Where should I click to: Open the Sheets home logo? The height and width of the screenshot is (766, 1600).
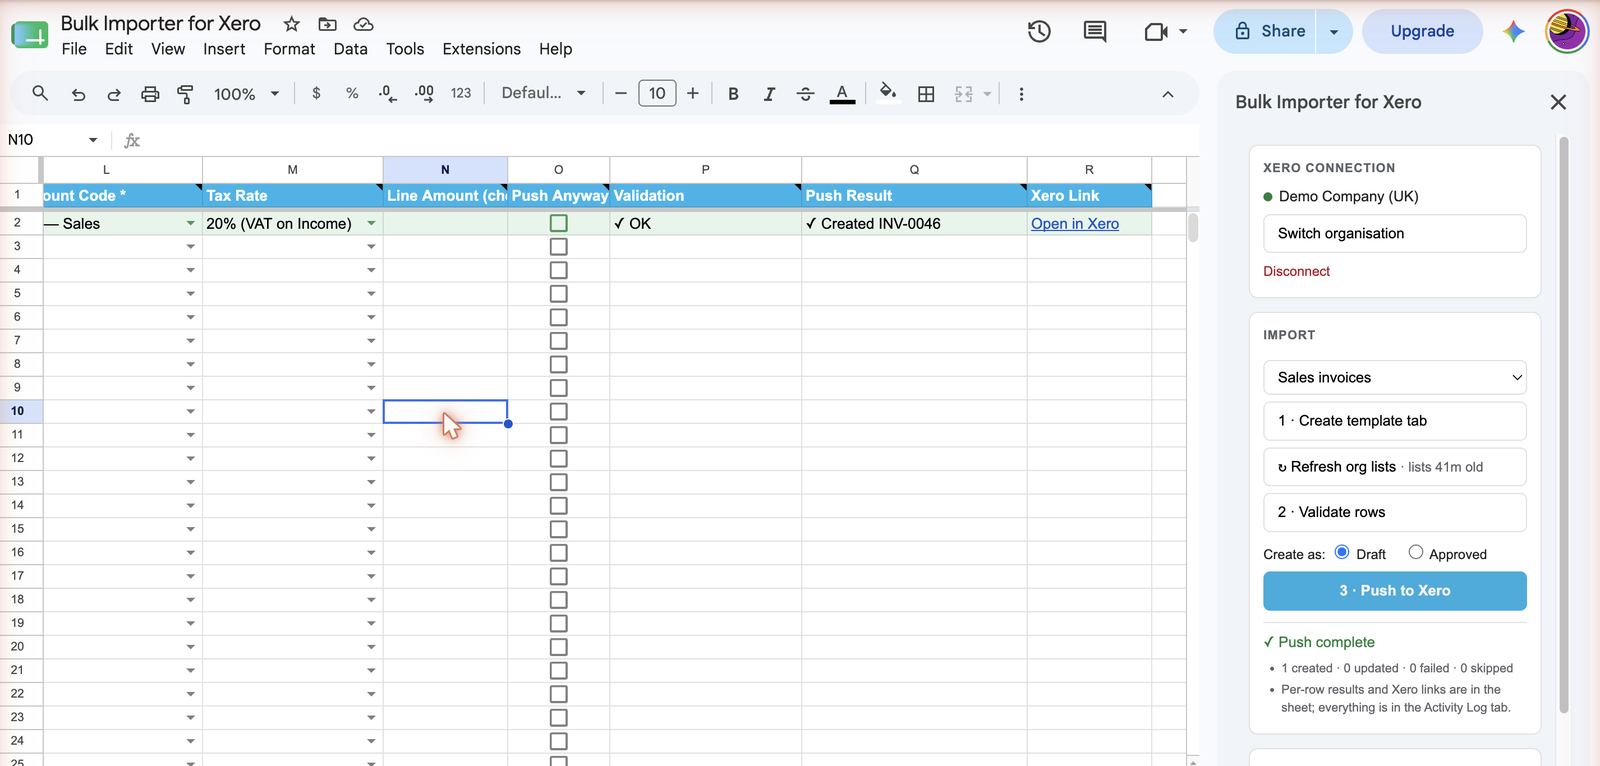[x=30, y=34]
